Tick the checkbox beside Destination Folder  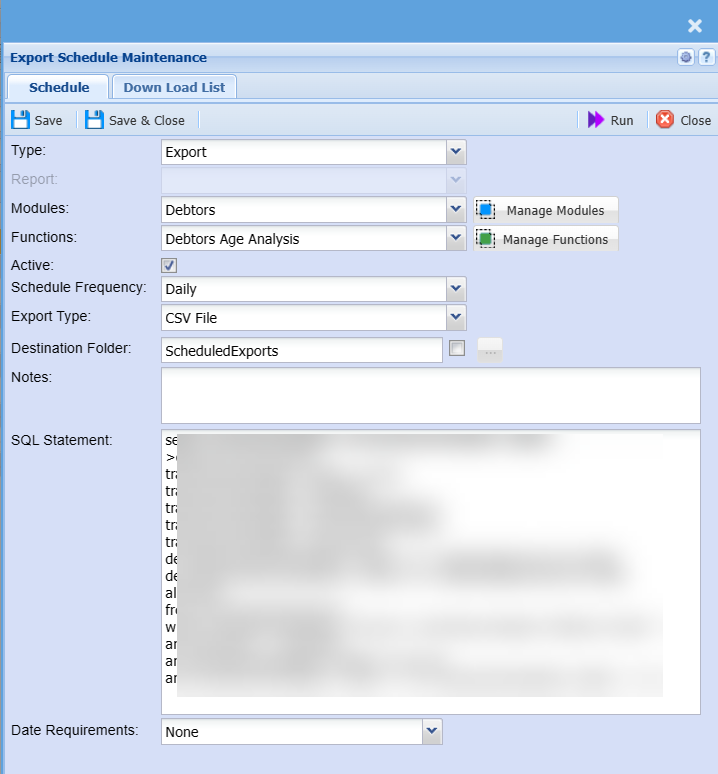pos(457,348)
